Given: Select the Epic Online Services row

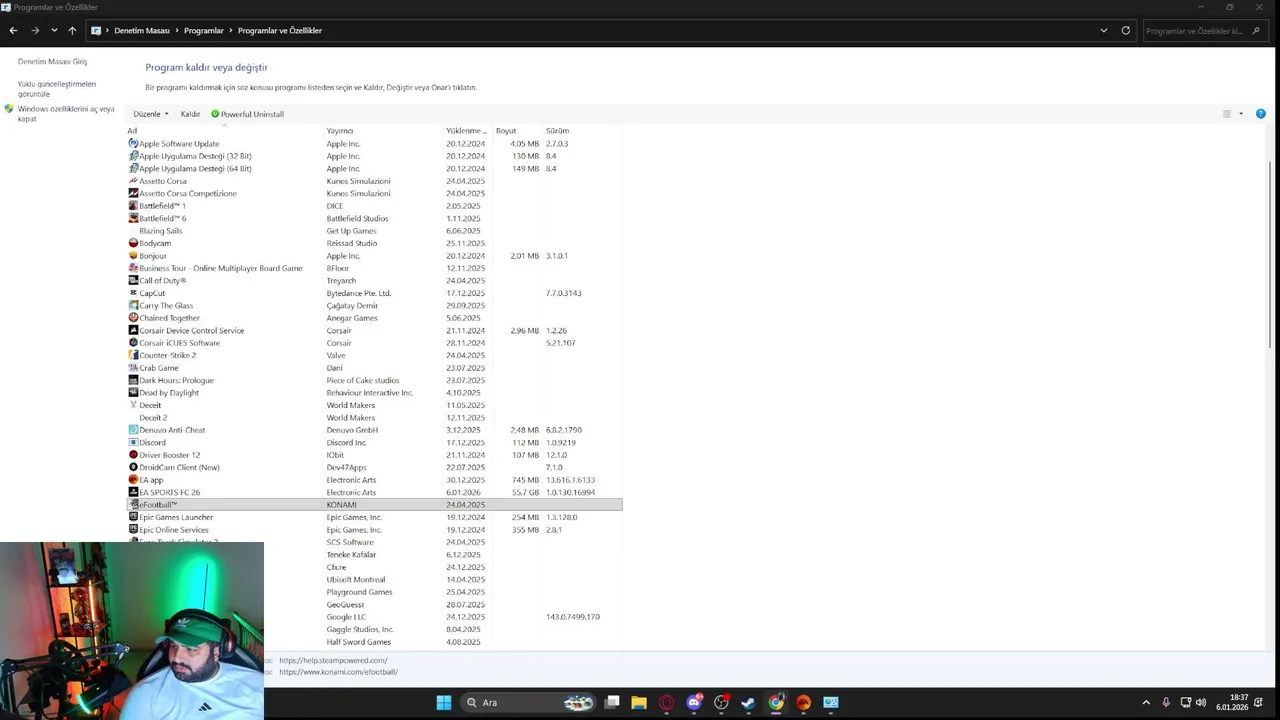Looking at the screenshot, I should [x=375, y=530].
